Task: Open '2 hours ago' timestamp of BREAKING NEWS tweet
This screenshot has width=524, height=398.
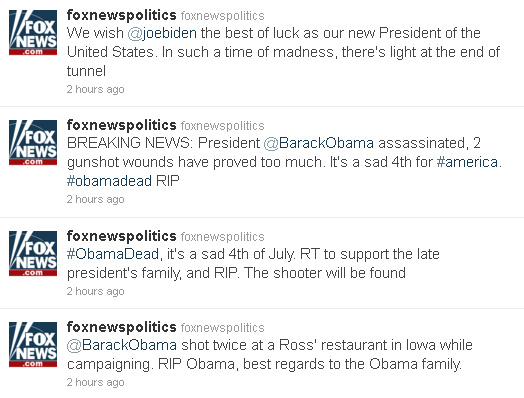Action: pyautogui.click(x=96, y=200)
